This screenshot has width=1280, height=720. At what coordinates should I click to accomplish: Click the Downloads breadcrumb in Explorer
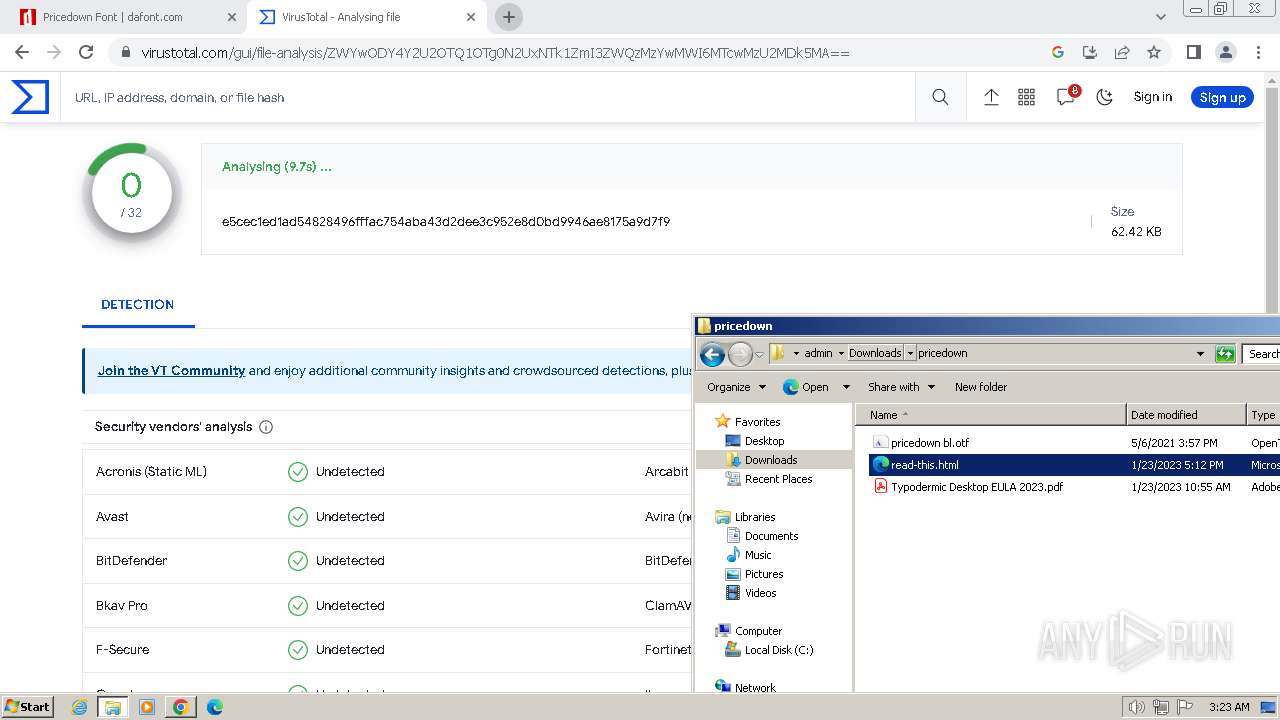tap(875, 353)
